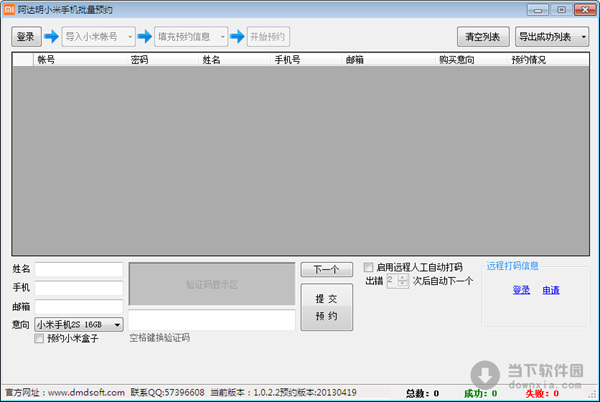600x402 pixels.
Task: Click the 清空列表 button
Action: pyautogui.click(x=483, y=37)
